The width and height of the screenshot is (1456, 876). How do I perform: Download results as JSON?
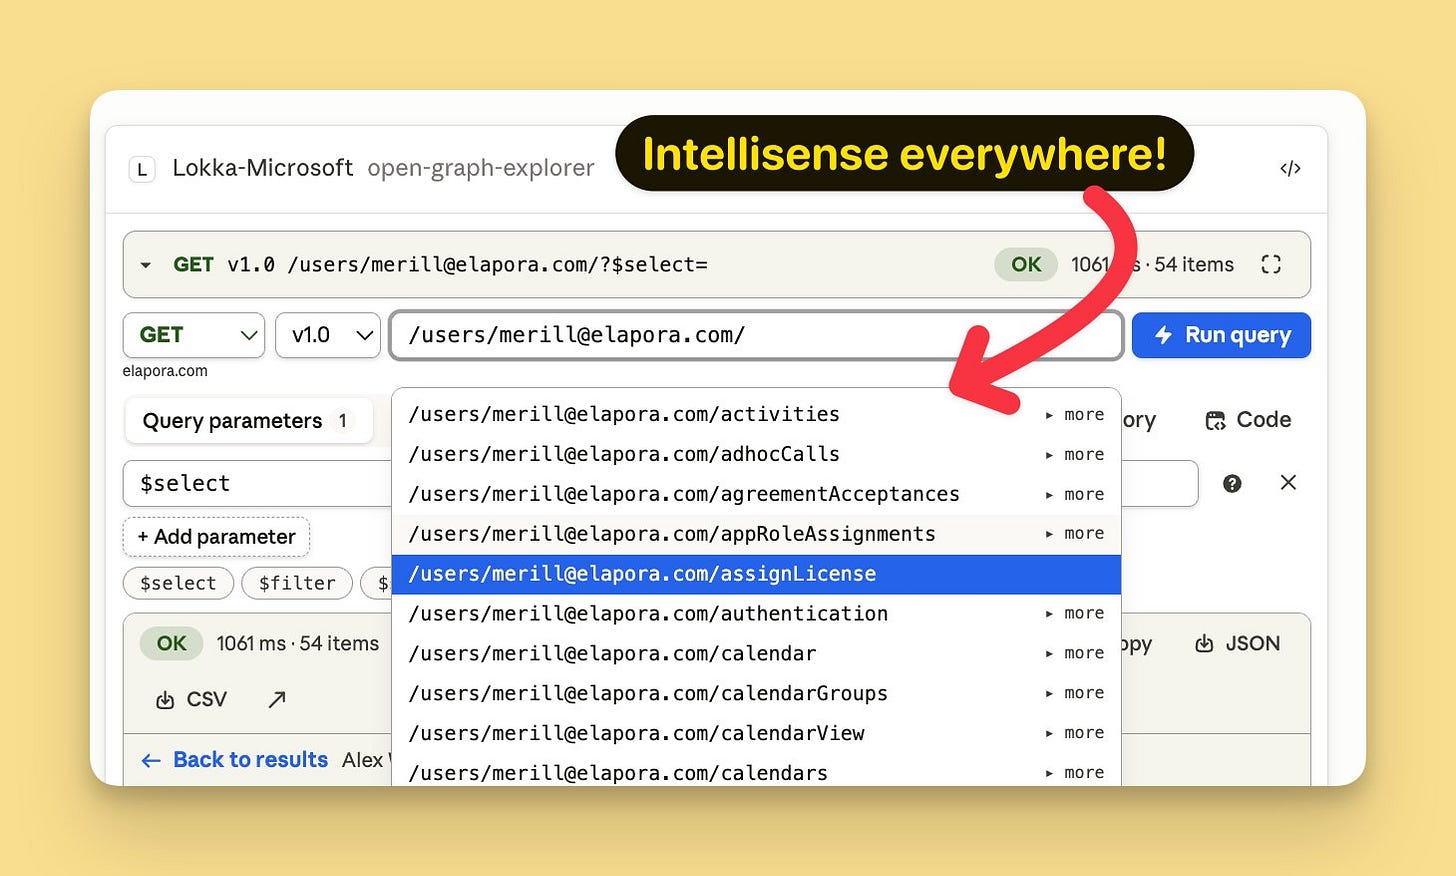point(1238,644)
